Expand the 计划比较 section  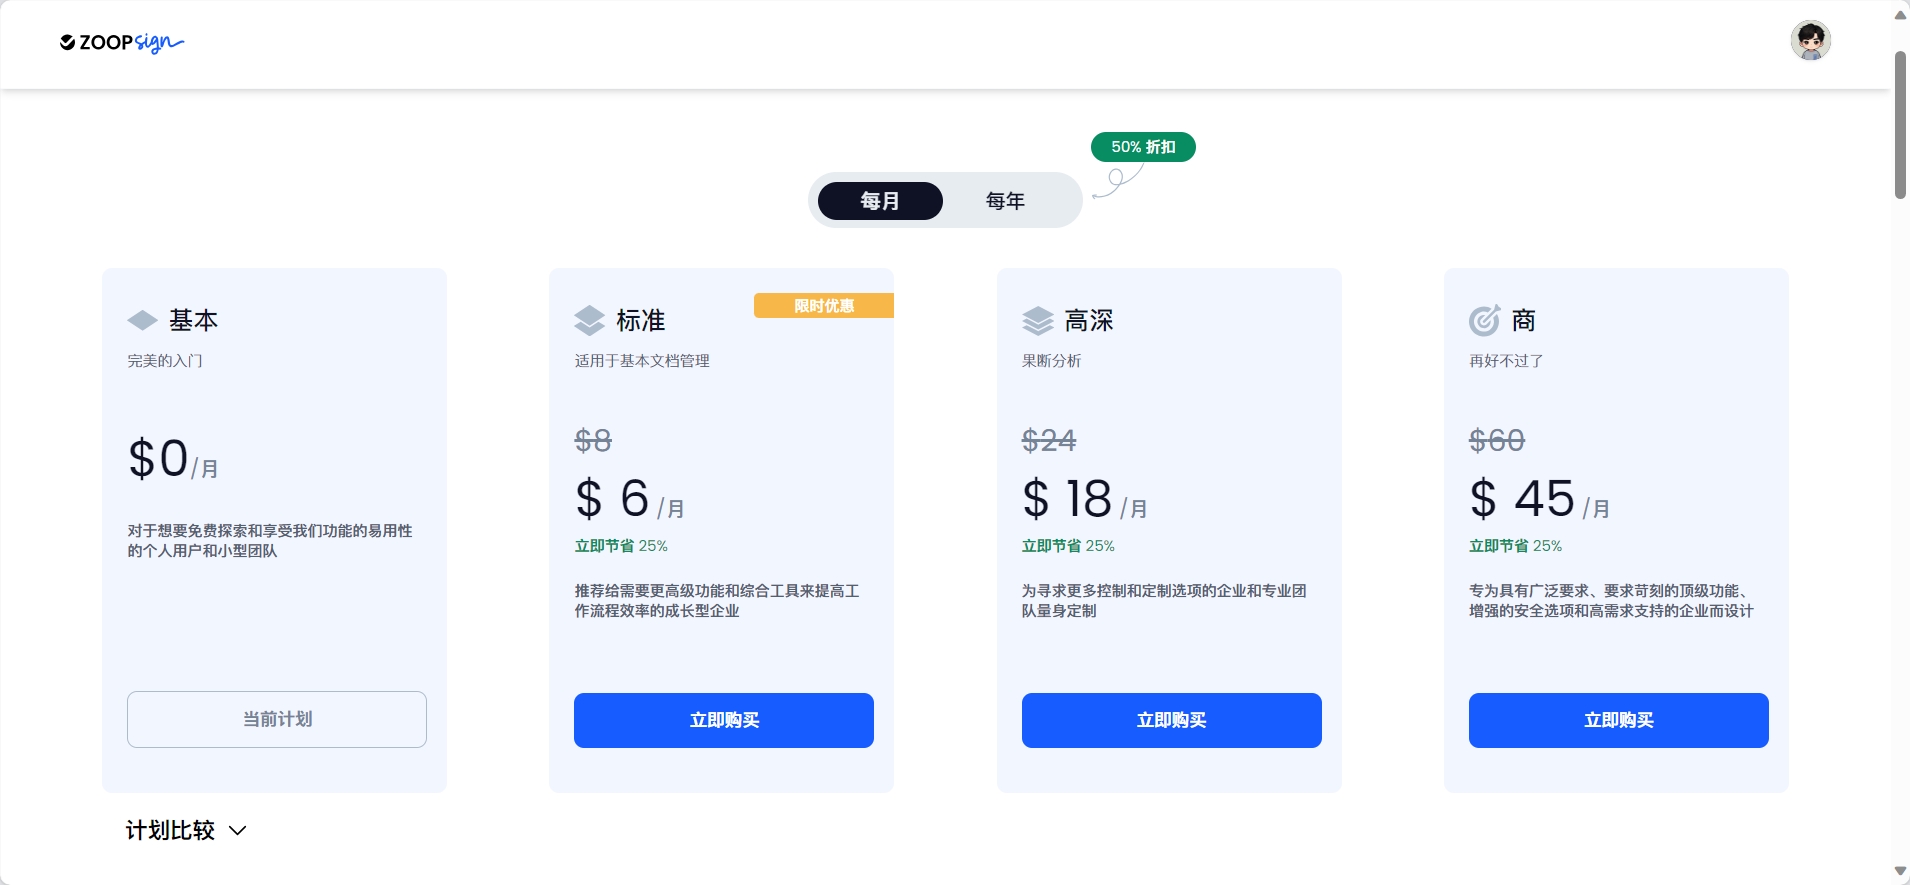coord(170,830)
